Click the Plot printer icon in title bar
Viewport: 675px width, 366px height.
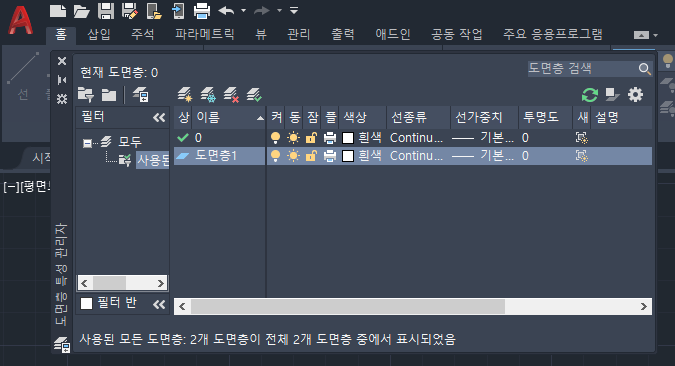pos(201,11)
